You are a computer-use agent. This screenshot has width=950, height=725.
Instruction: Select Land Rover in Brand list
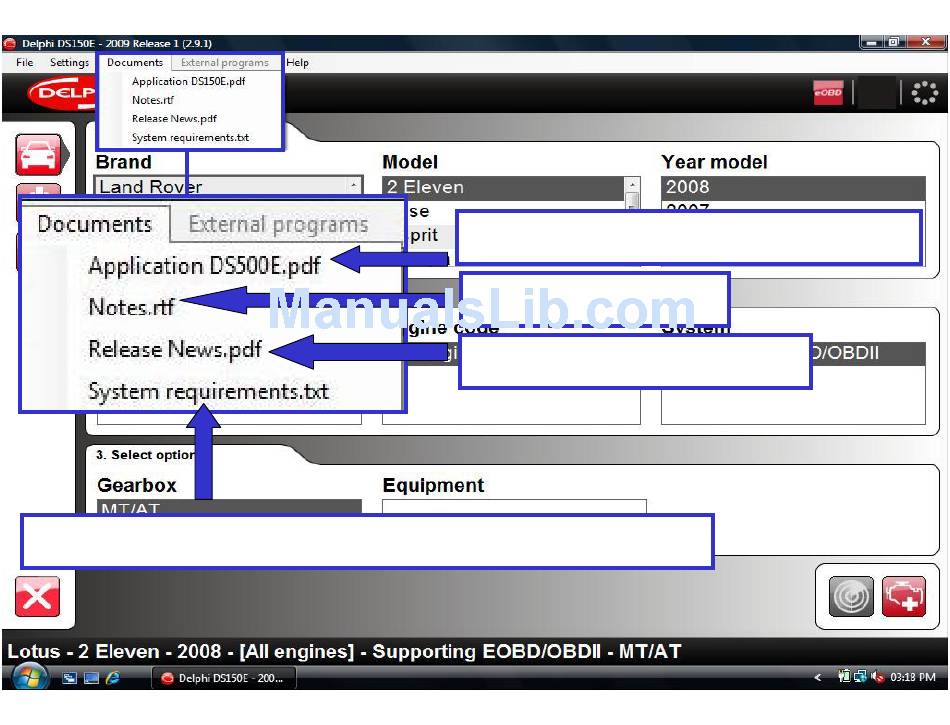221,186
